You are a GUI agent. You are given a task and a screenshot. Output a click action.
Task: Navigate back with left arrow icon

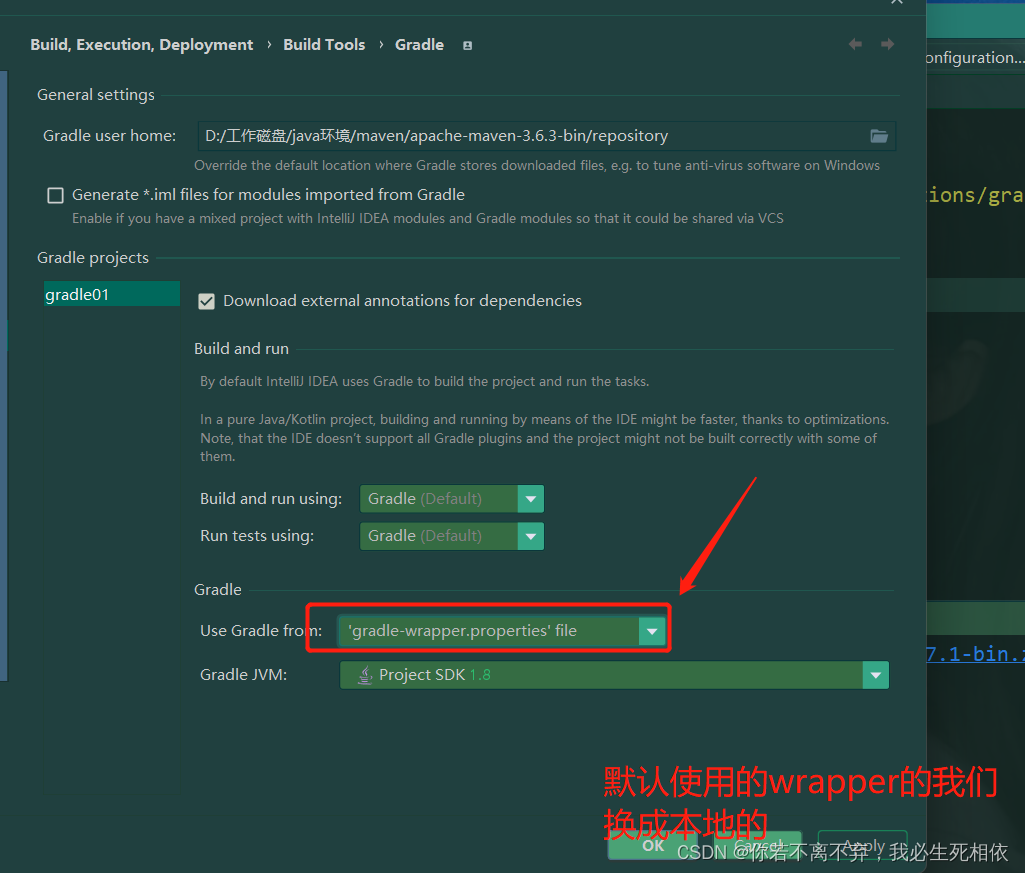click(855, 44)
